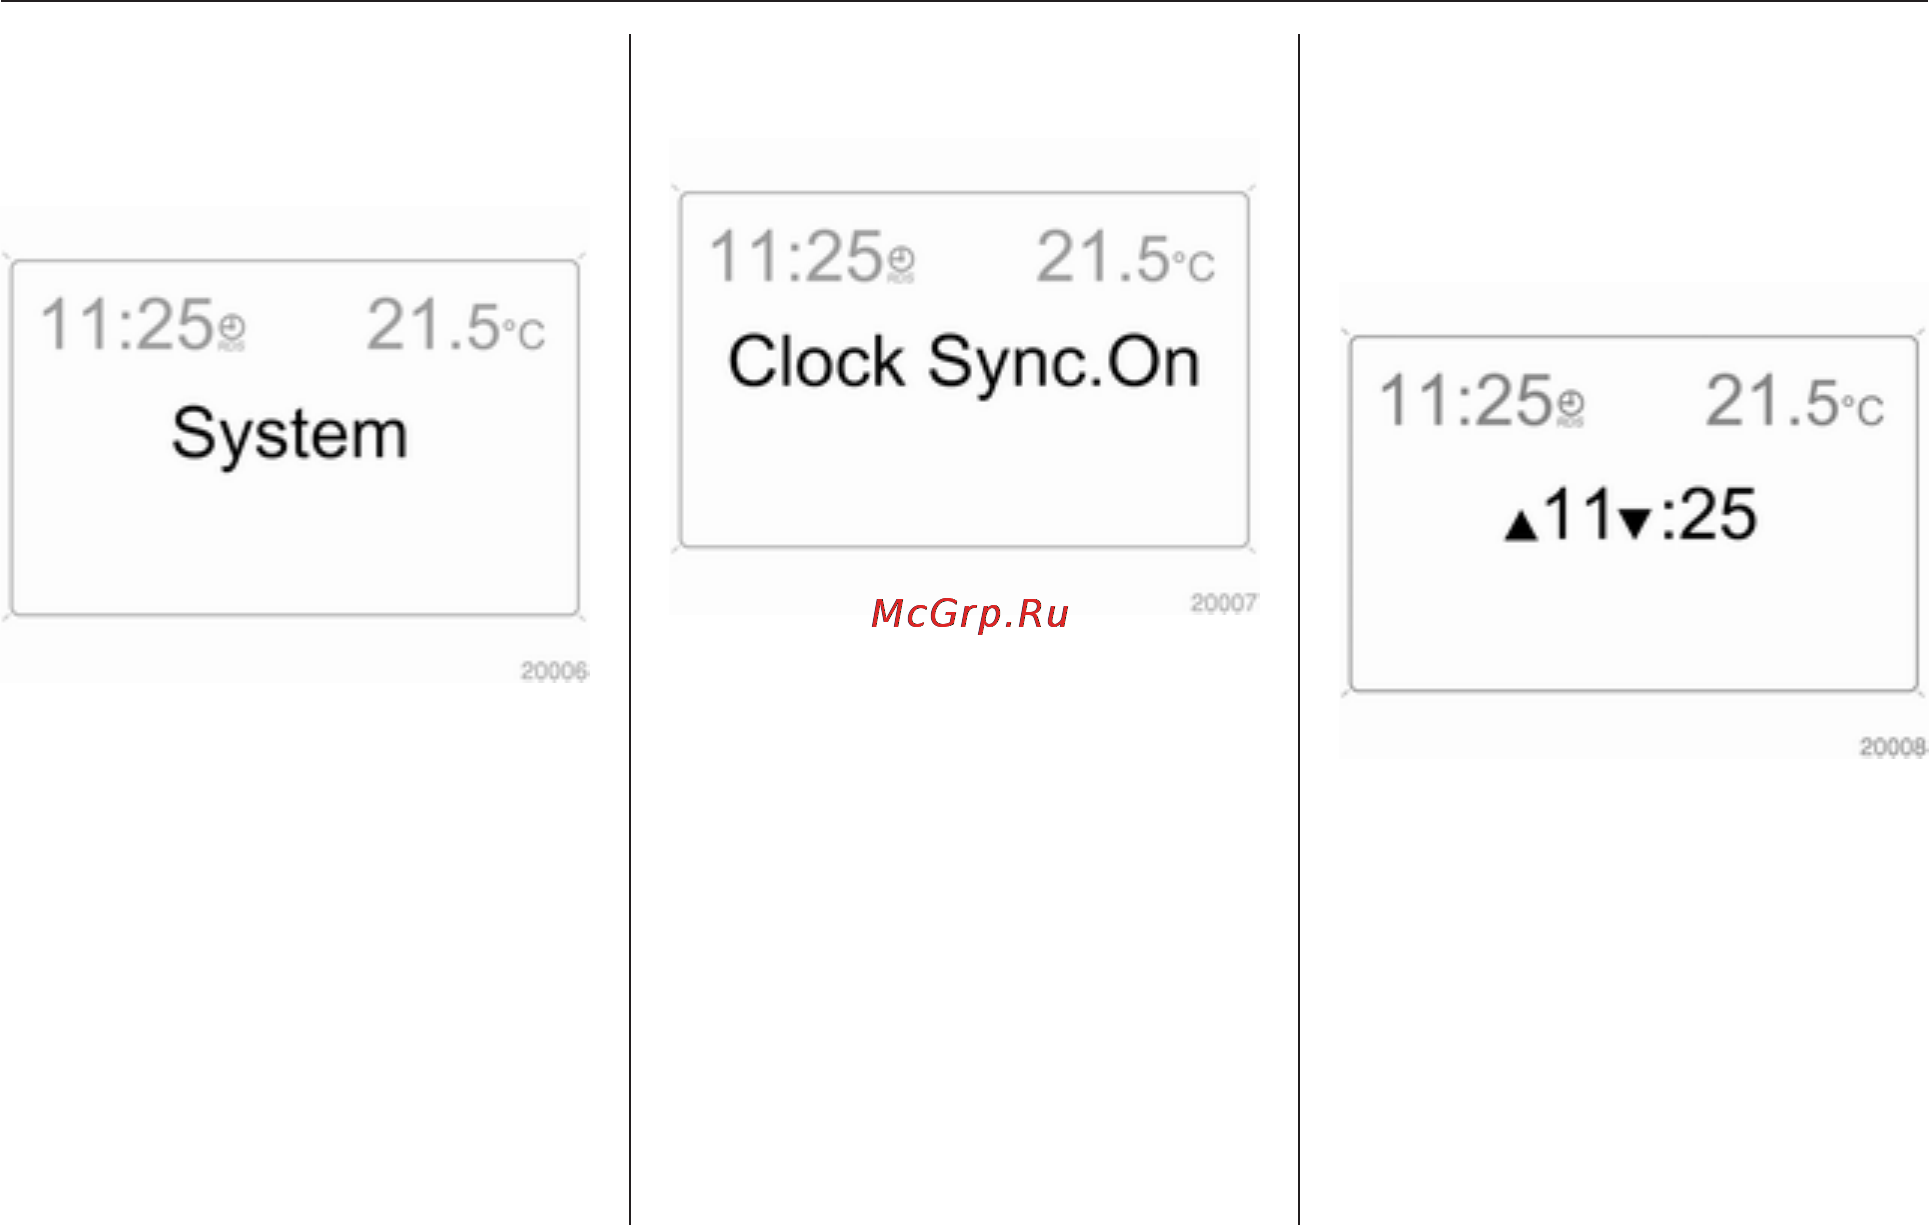The image size is (1929, 1225).
Task: Click the °C unit symbol in System display
Action: point(524,334)
